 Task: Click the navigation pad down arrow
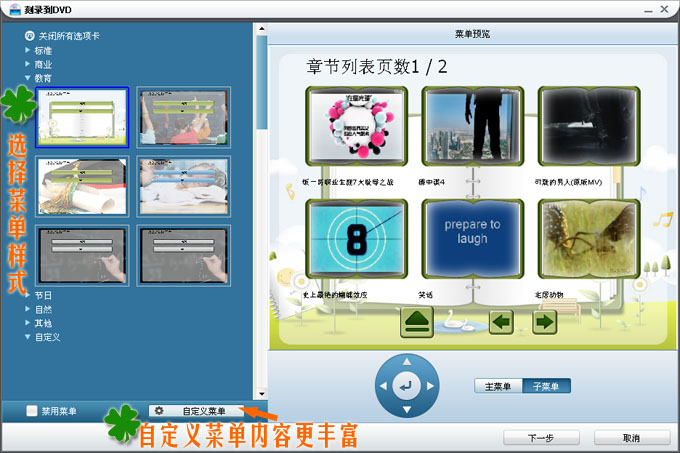[x=407, y=410]
